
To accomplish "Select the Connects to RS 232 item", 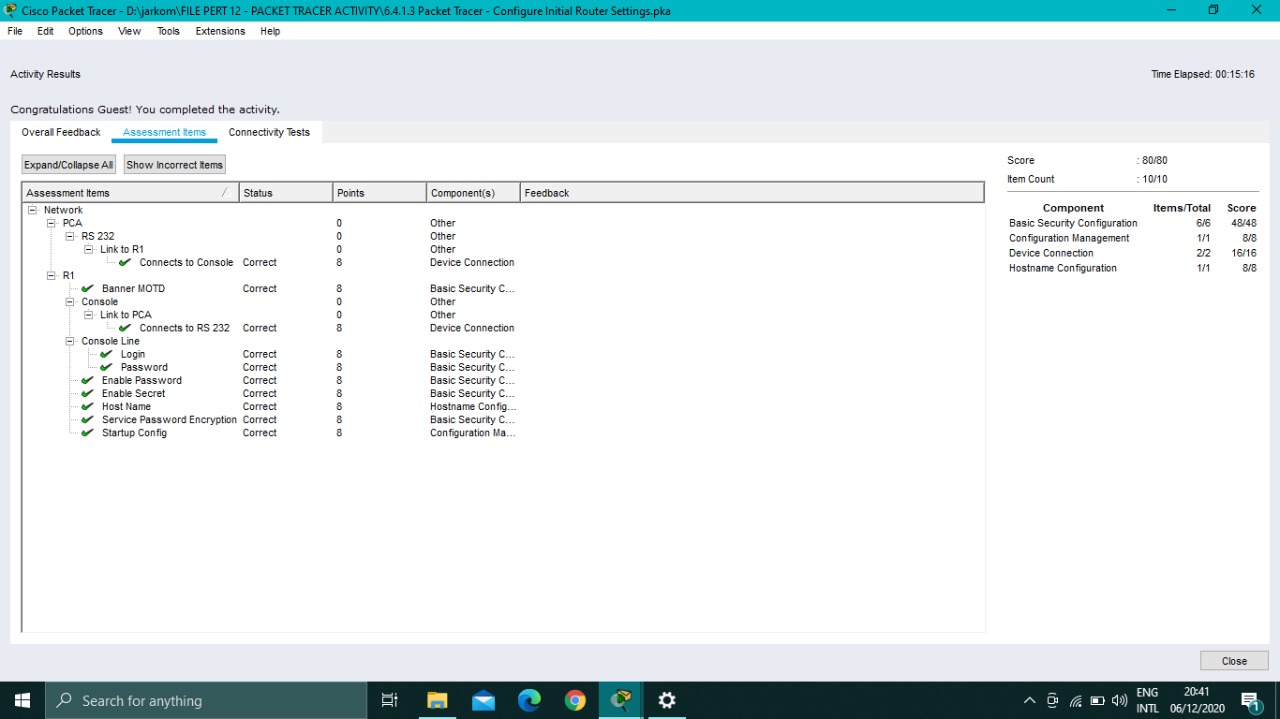I will (184, 328).
